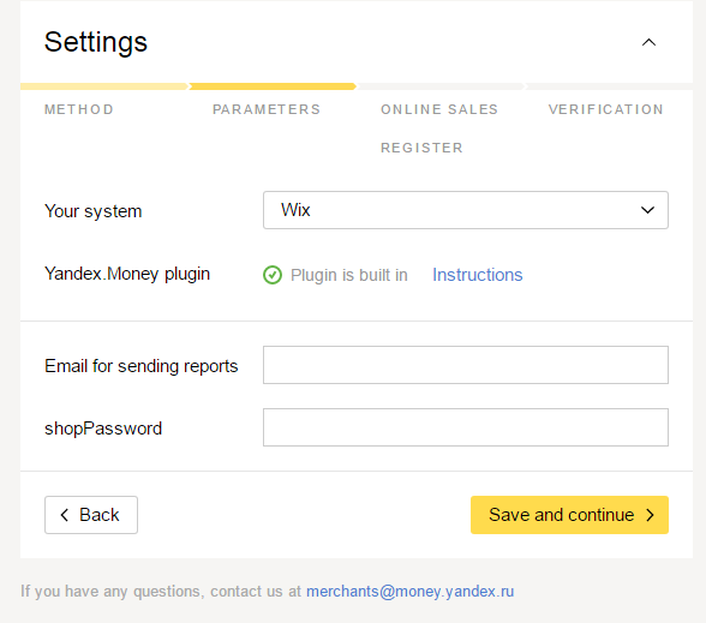
Task: Focus the shopPassword input field
Action: [466, 427]
